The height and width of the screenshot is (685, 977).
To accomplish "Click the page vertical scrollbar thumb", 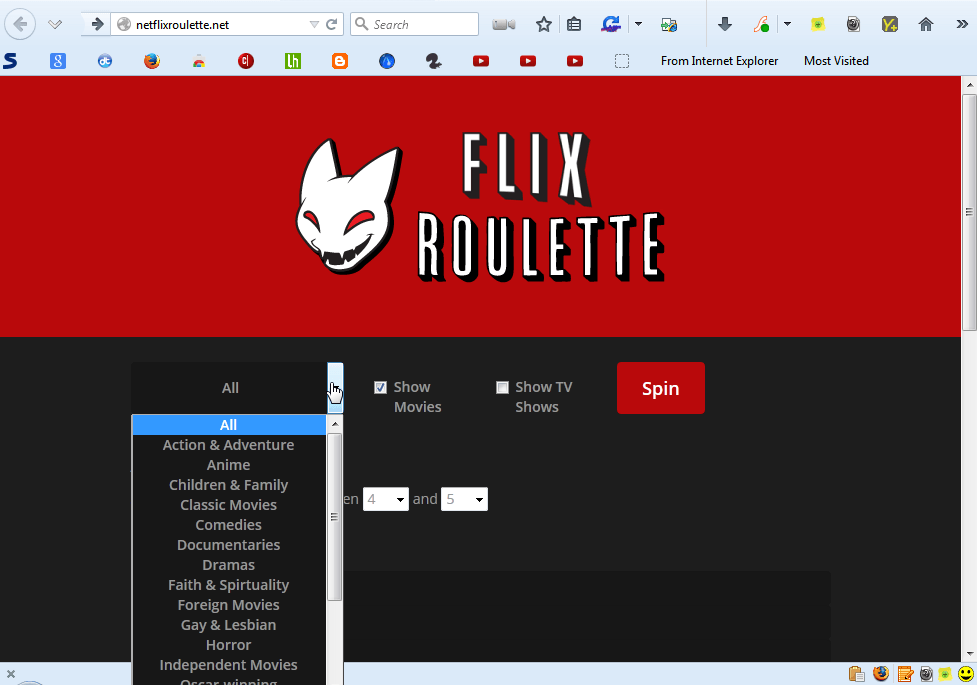I will tap(969, 212).
